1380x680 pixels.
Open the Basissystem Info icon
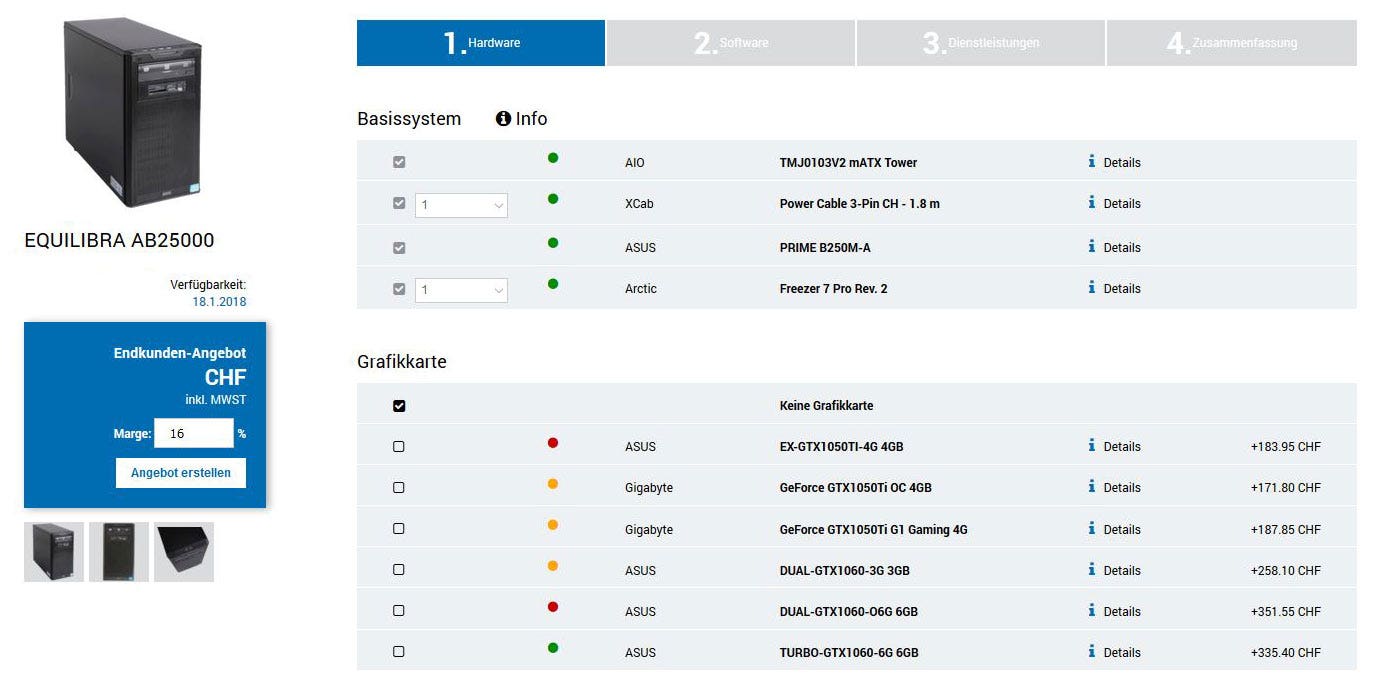503,118
